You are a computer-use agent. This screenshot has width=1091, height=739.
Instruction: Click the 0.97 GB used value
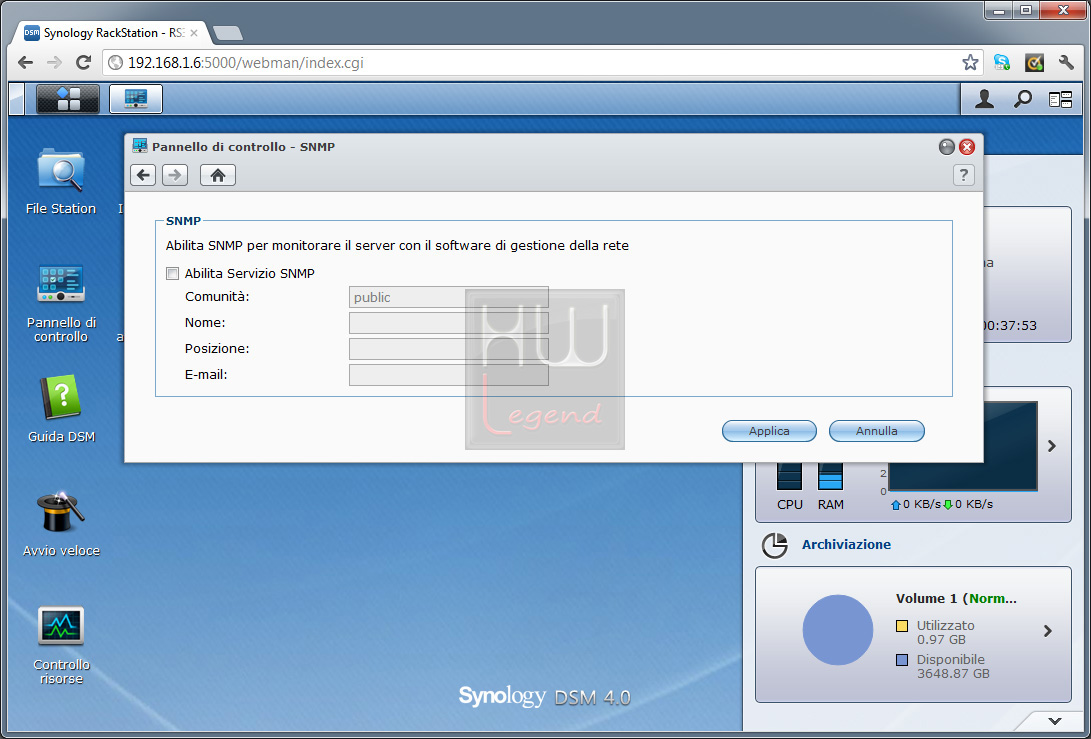(941, 639)
